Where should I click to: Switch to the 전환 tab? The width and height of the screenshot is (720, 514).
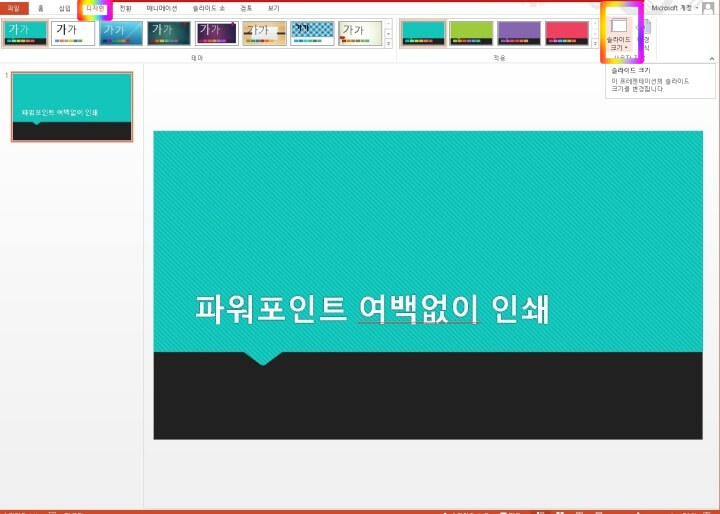(x=125, y=8)
